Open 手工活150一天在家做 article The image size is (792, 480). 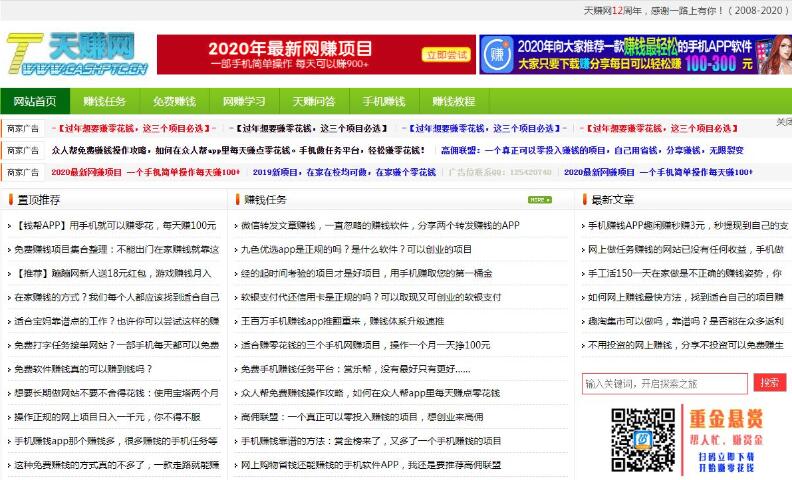pyautogui.click(x=685, y=273)
